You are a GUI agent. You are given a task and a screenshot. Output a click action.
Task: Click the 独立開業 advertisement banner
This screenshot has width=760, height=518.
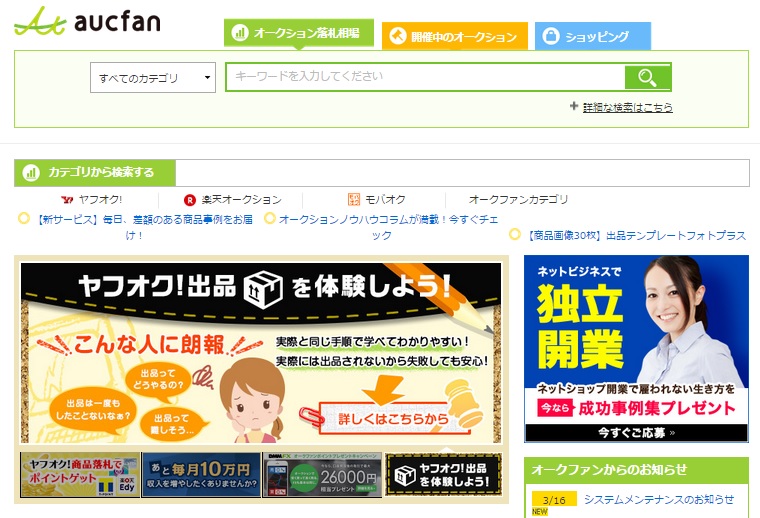tap(636, 349)
